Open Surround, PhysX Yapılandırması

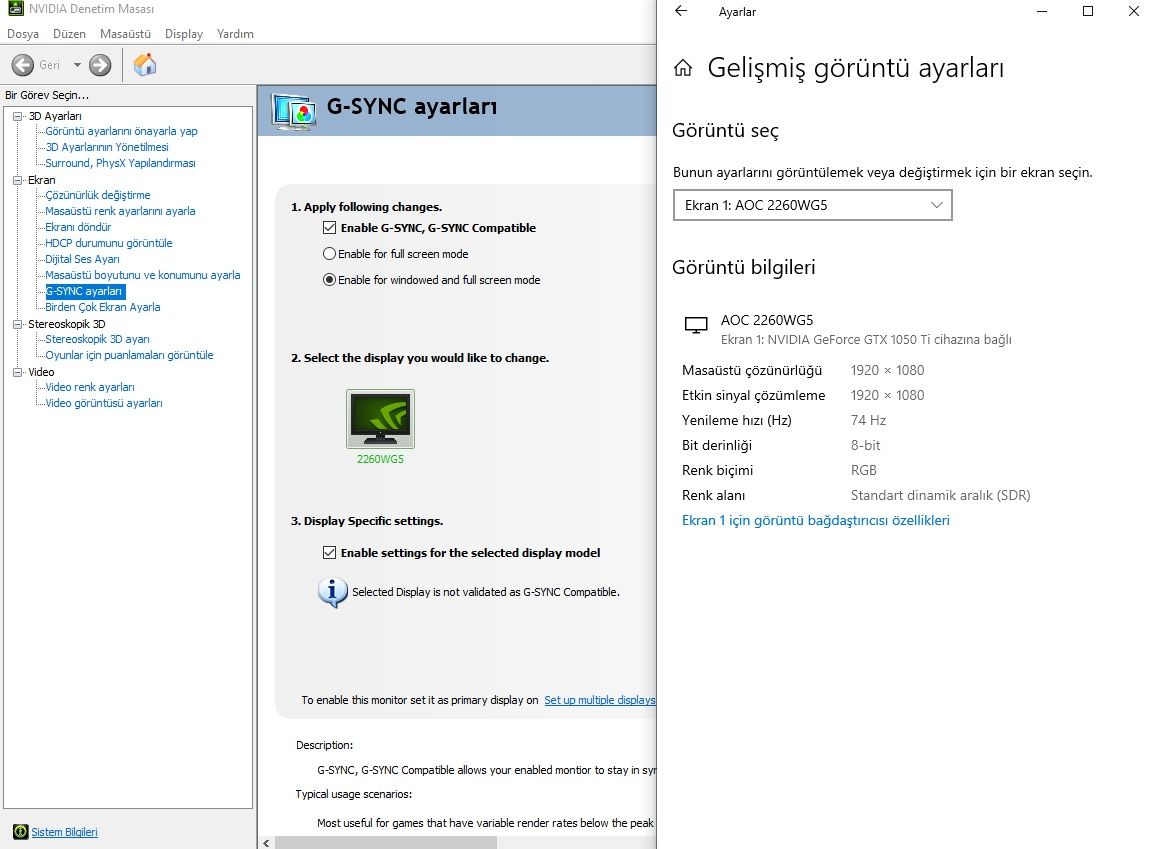coord(120,163)
